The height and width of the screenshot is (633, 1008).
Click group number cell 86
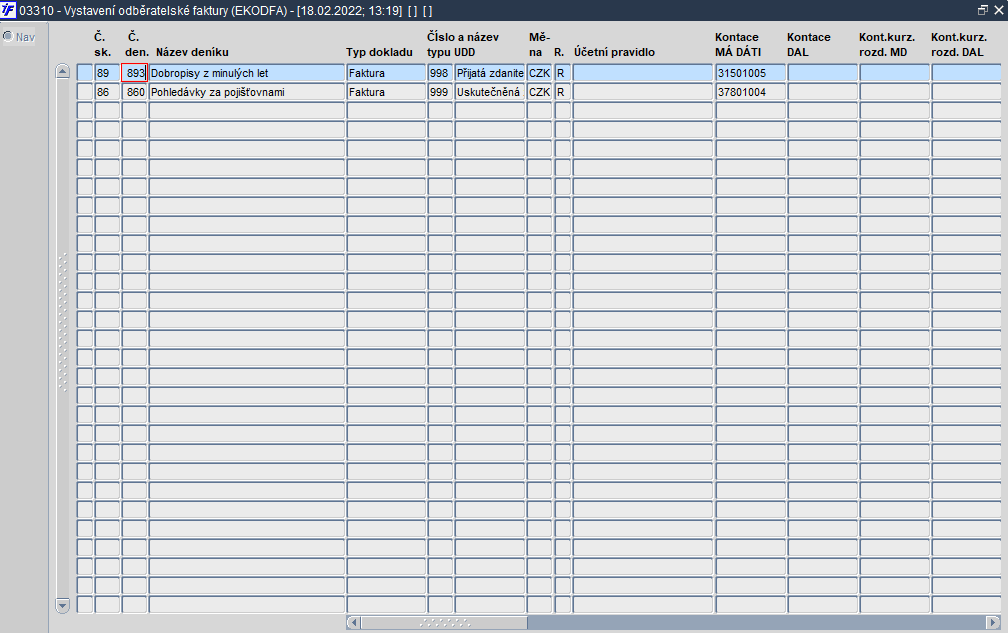point(107,92)
